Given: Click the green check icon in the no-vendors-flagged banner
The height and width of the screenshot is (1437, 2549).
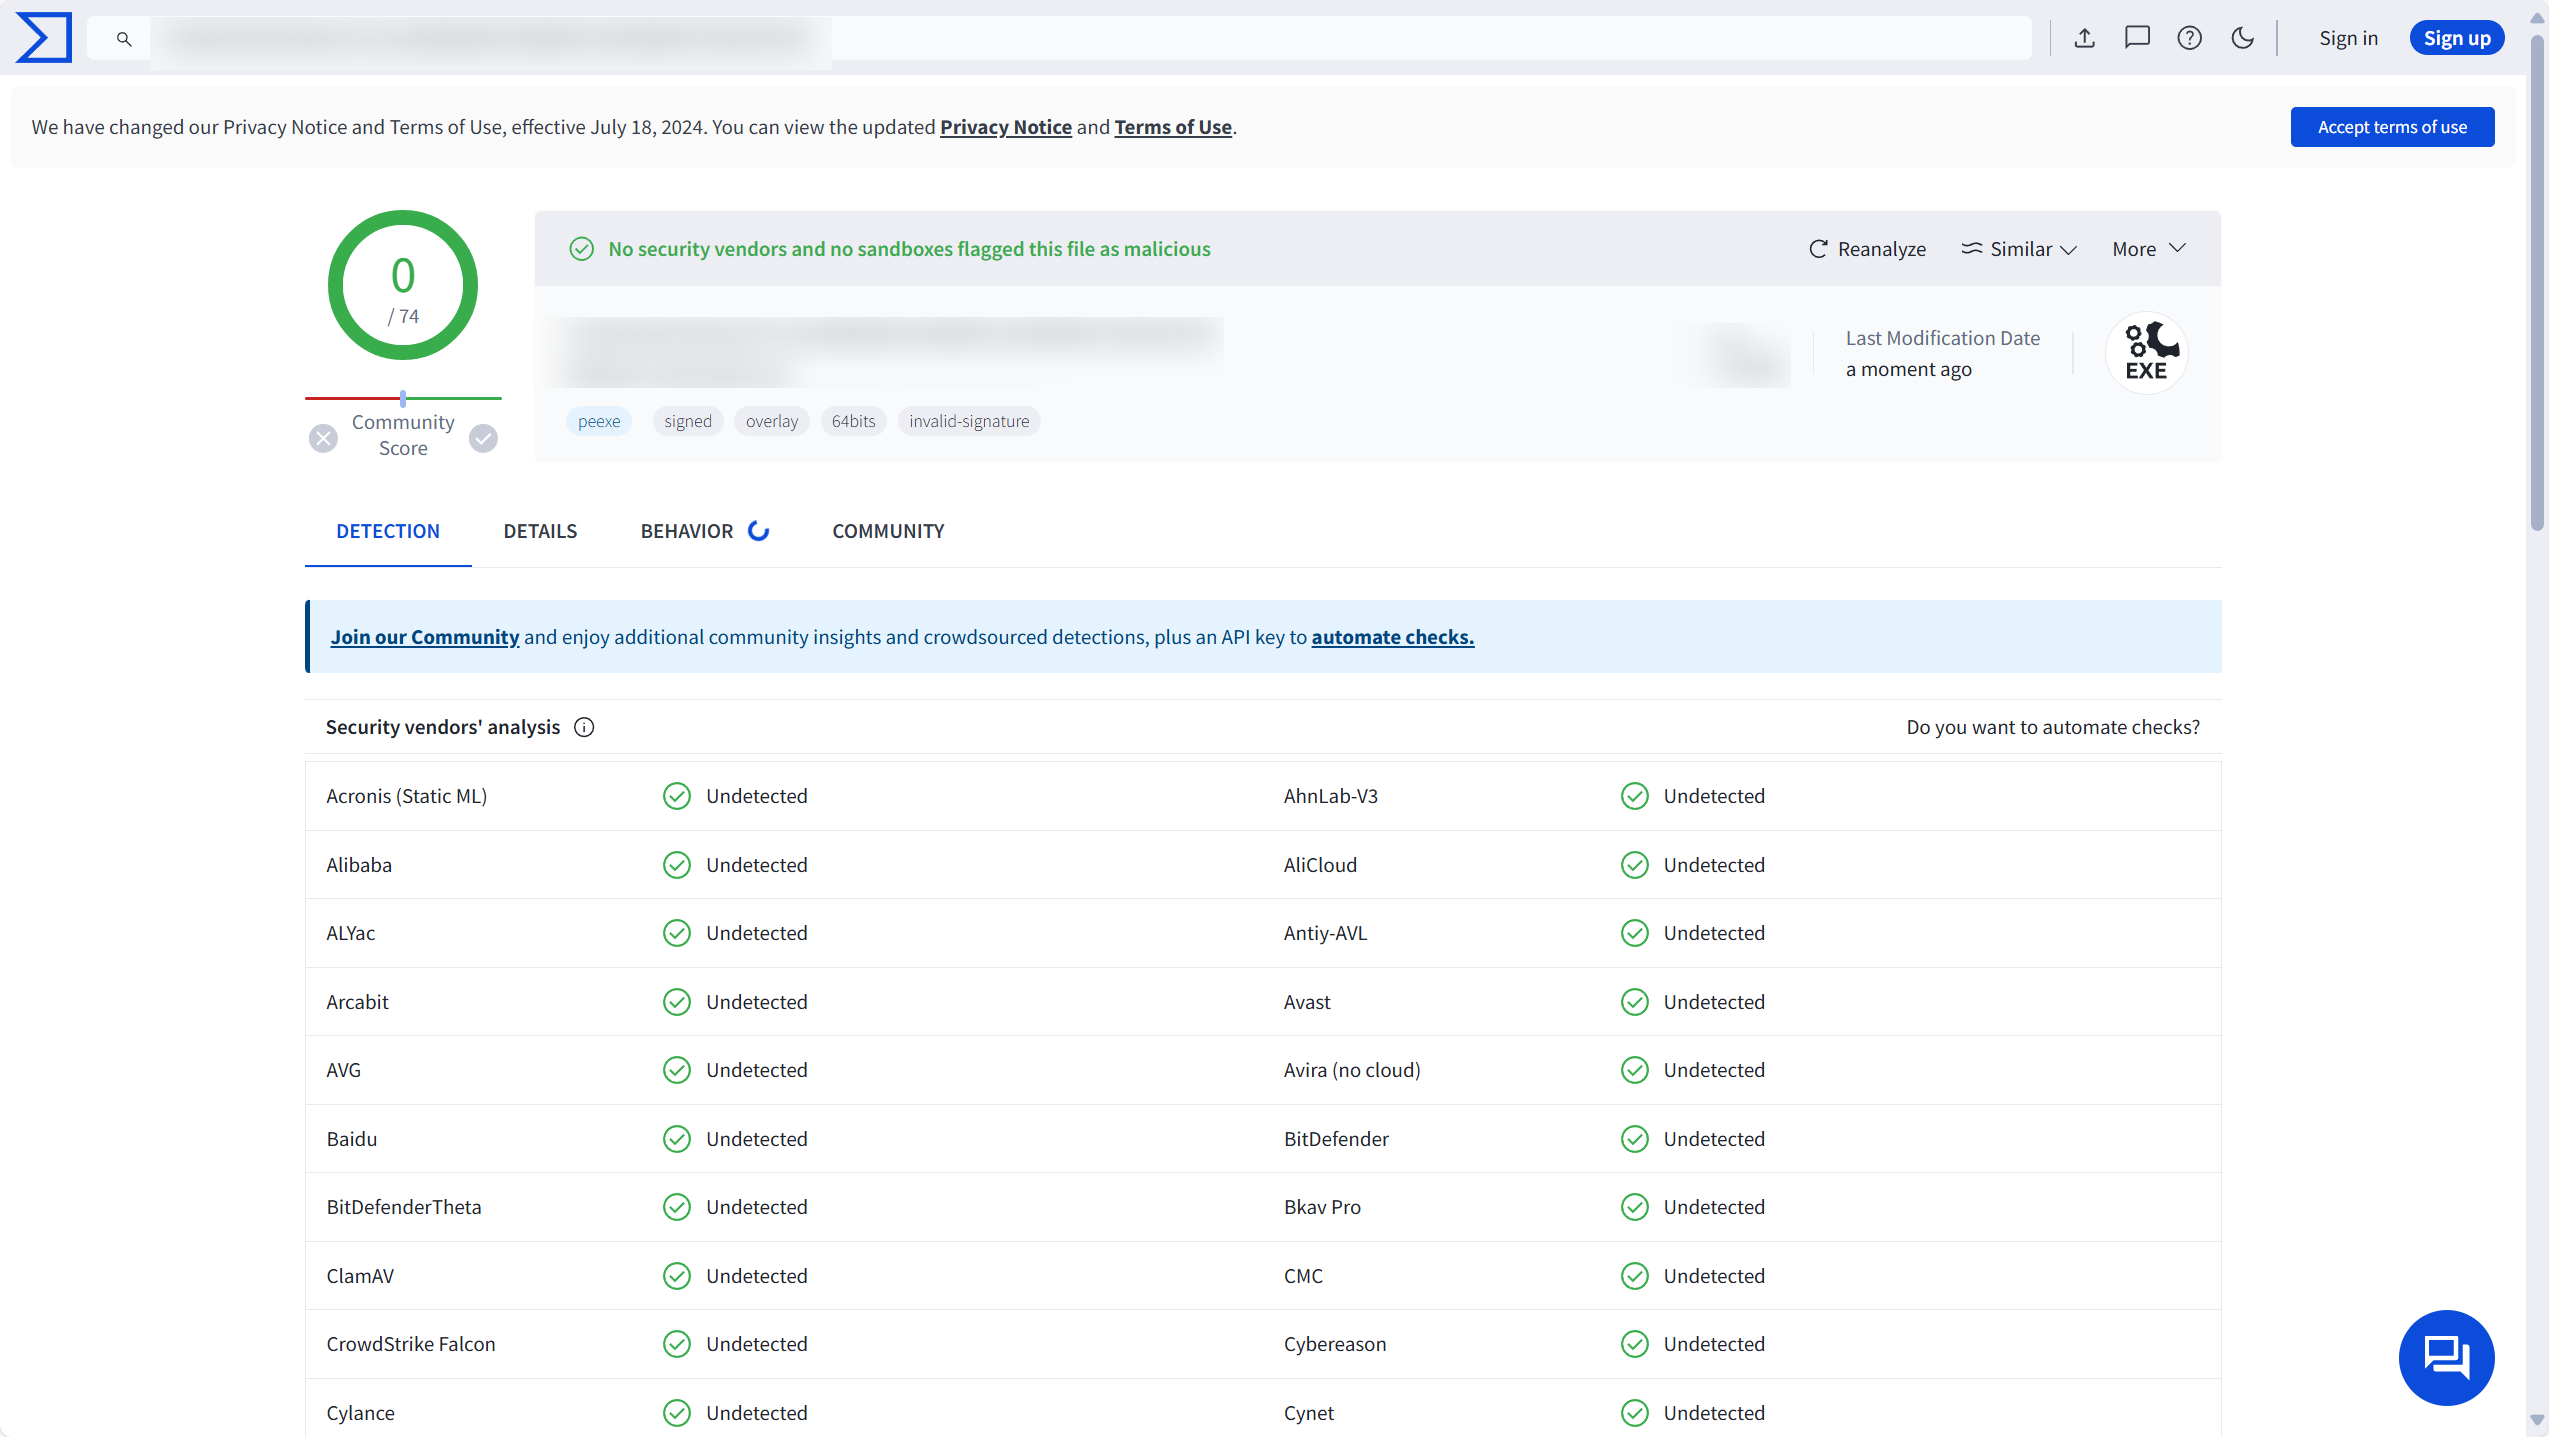Looking at the screenshot, I should point(581,249).
